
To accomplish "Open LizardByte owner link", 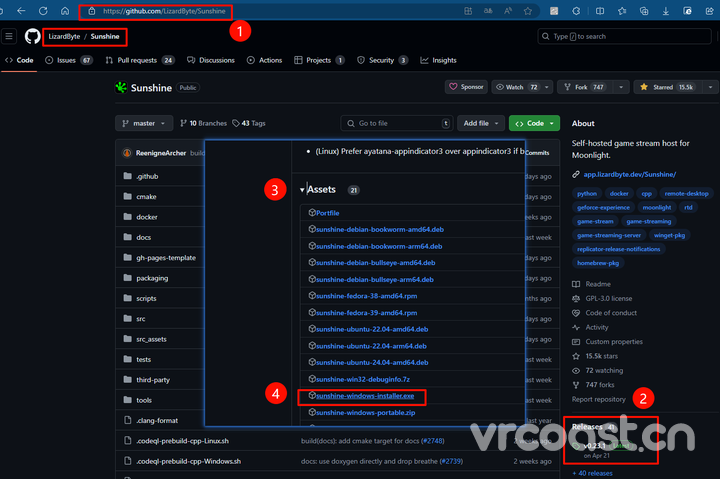I will (x=64, y=36).
